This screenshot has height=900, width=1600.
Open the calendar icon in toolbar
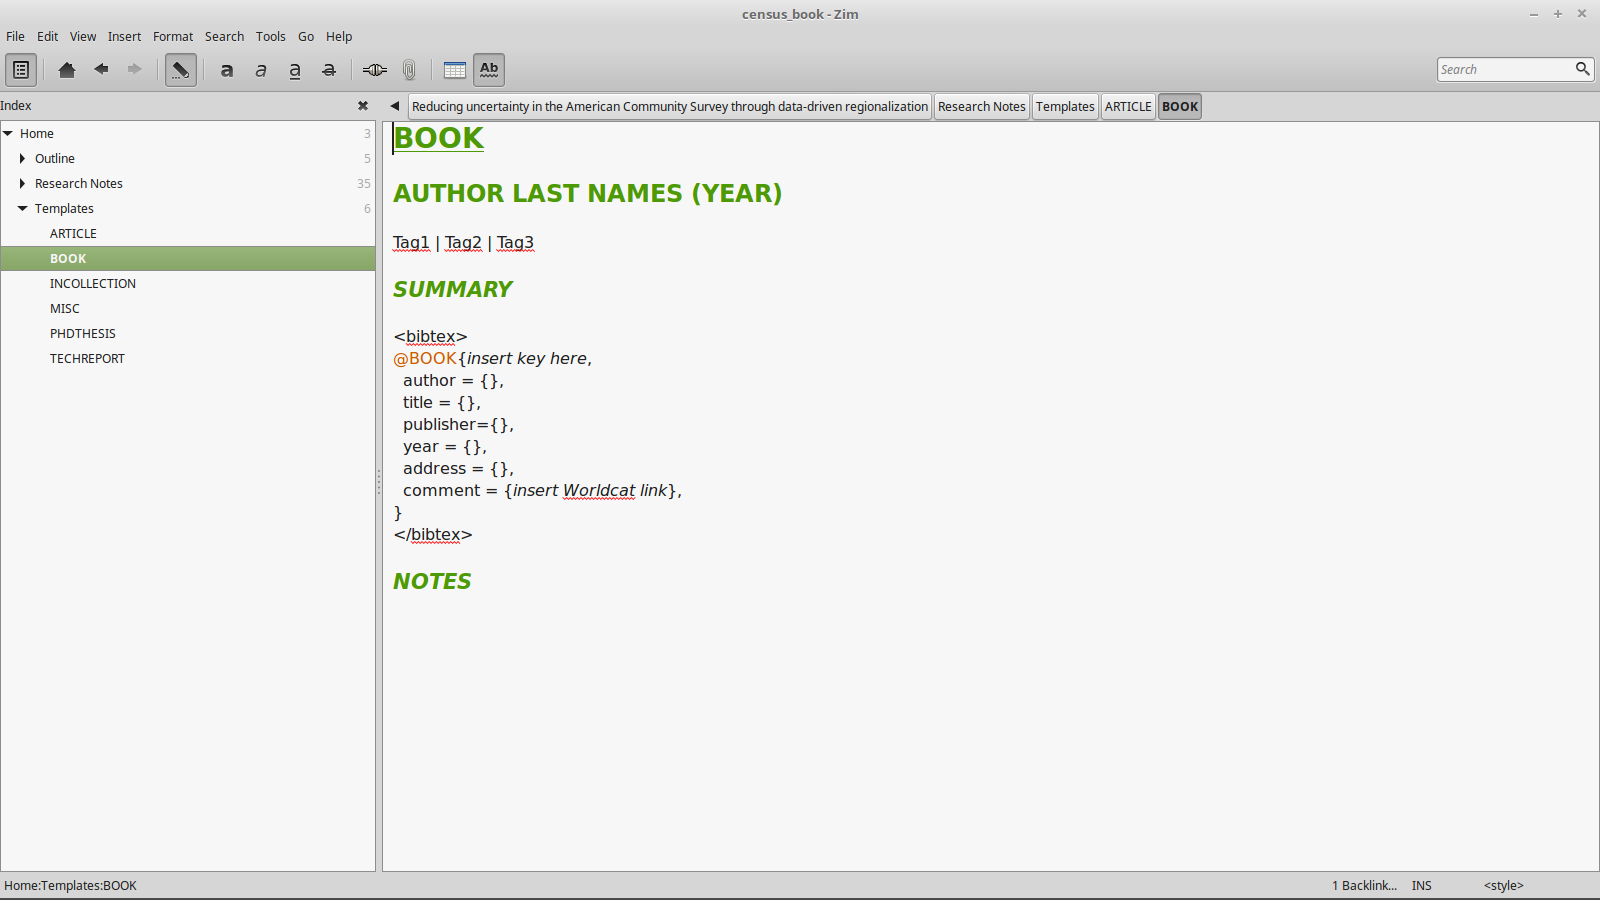coord(455,70)
